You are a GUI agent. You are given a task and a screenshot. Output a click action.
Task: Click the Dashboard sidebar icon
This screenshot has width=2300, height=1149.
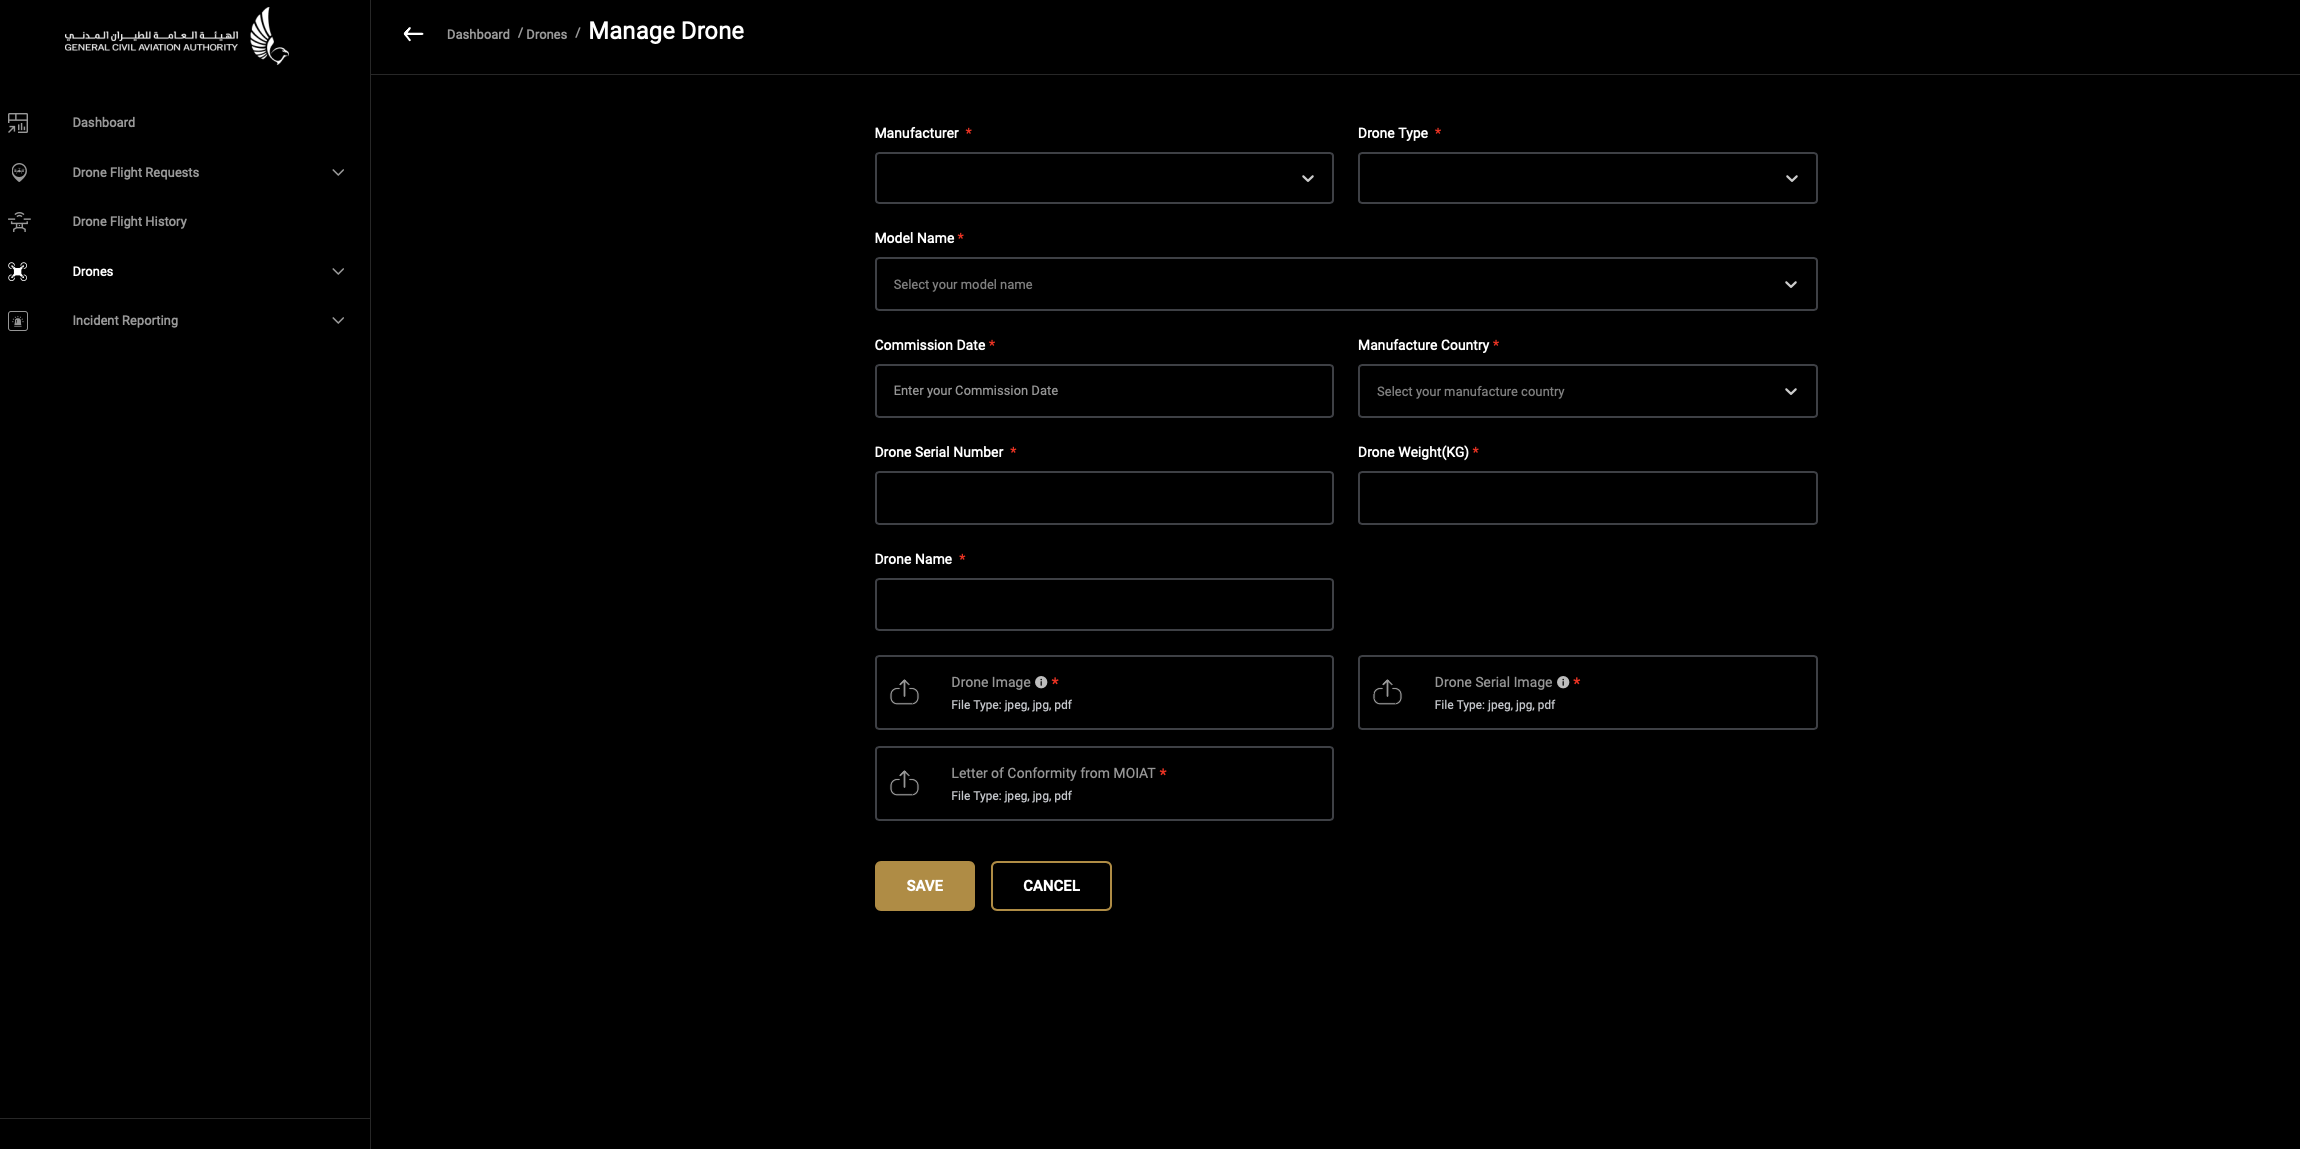(x=18, y=123)
